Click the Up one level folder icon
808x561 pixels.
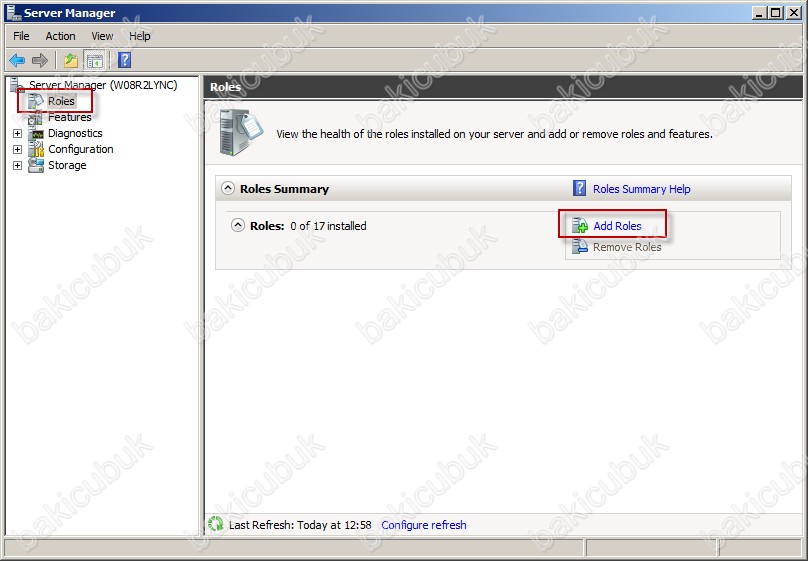[71, 60]
